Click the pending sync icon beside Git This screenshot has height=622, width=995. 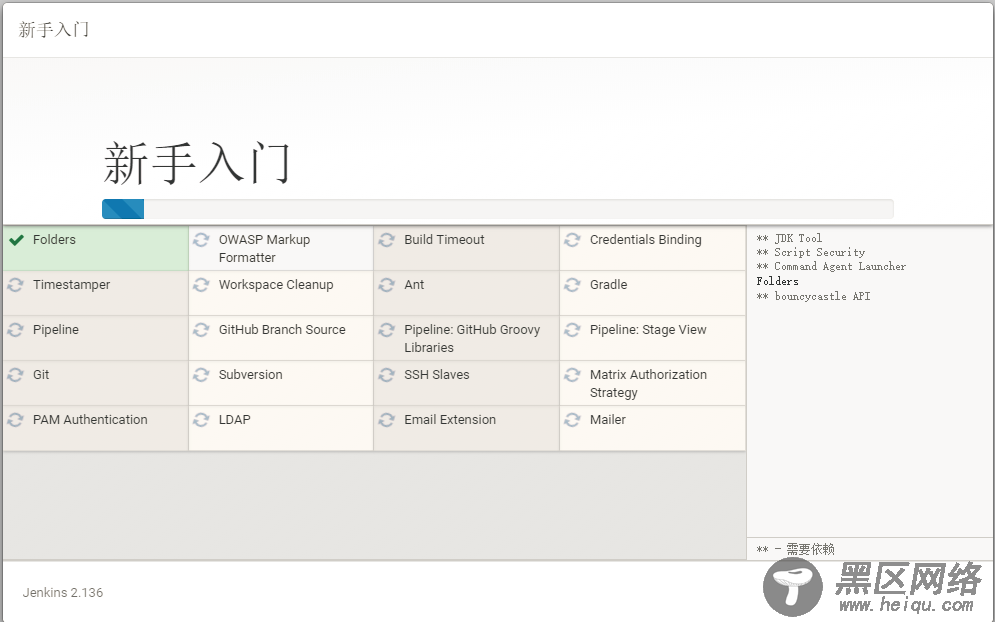[15, 375]
